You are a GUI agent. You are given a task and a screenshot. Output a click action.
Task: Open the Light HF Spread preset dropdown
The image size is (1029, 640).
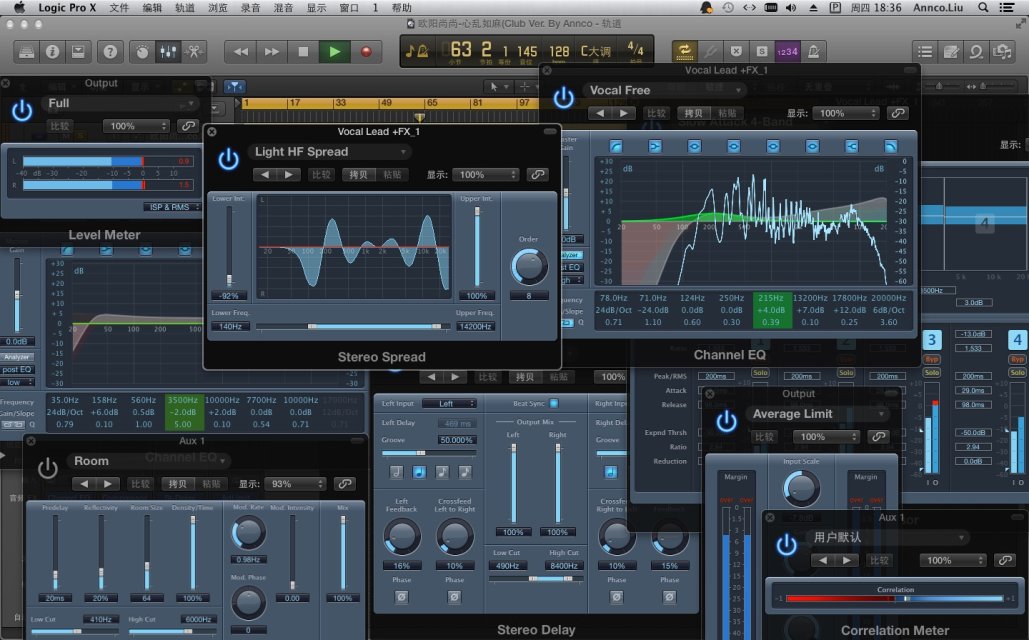[330, 152]
